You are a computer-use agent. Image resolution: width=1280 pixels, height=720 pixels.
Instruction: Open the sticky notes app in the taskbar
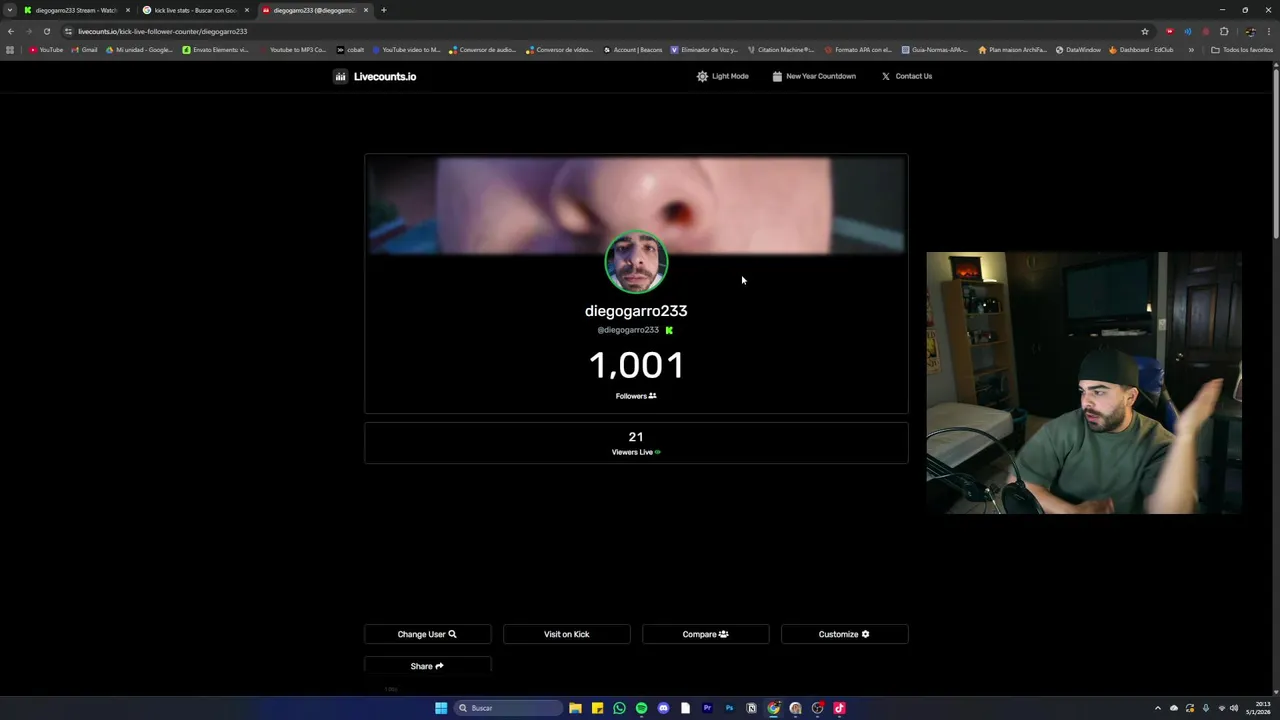click(x=597, y=708)
